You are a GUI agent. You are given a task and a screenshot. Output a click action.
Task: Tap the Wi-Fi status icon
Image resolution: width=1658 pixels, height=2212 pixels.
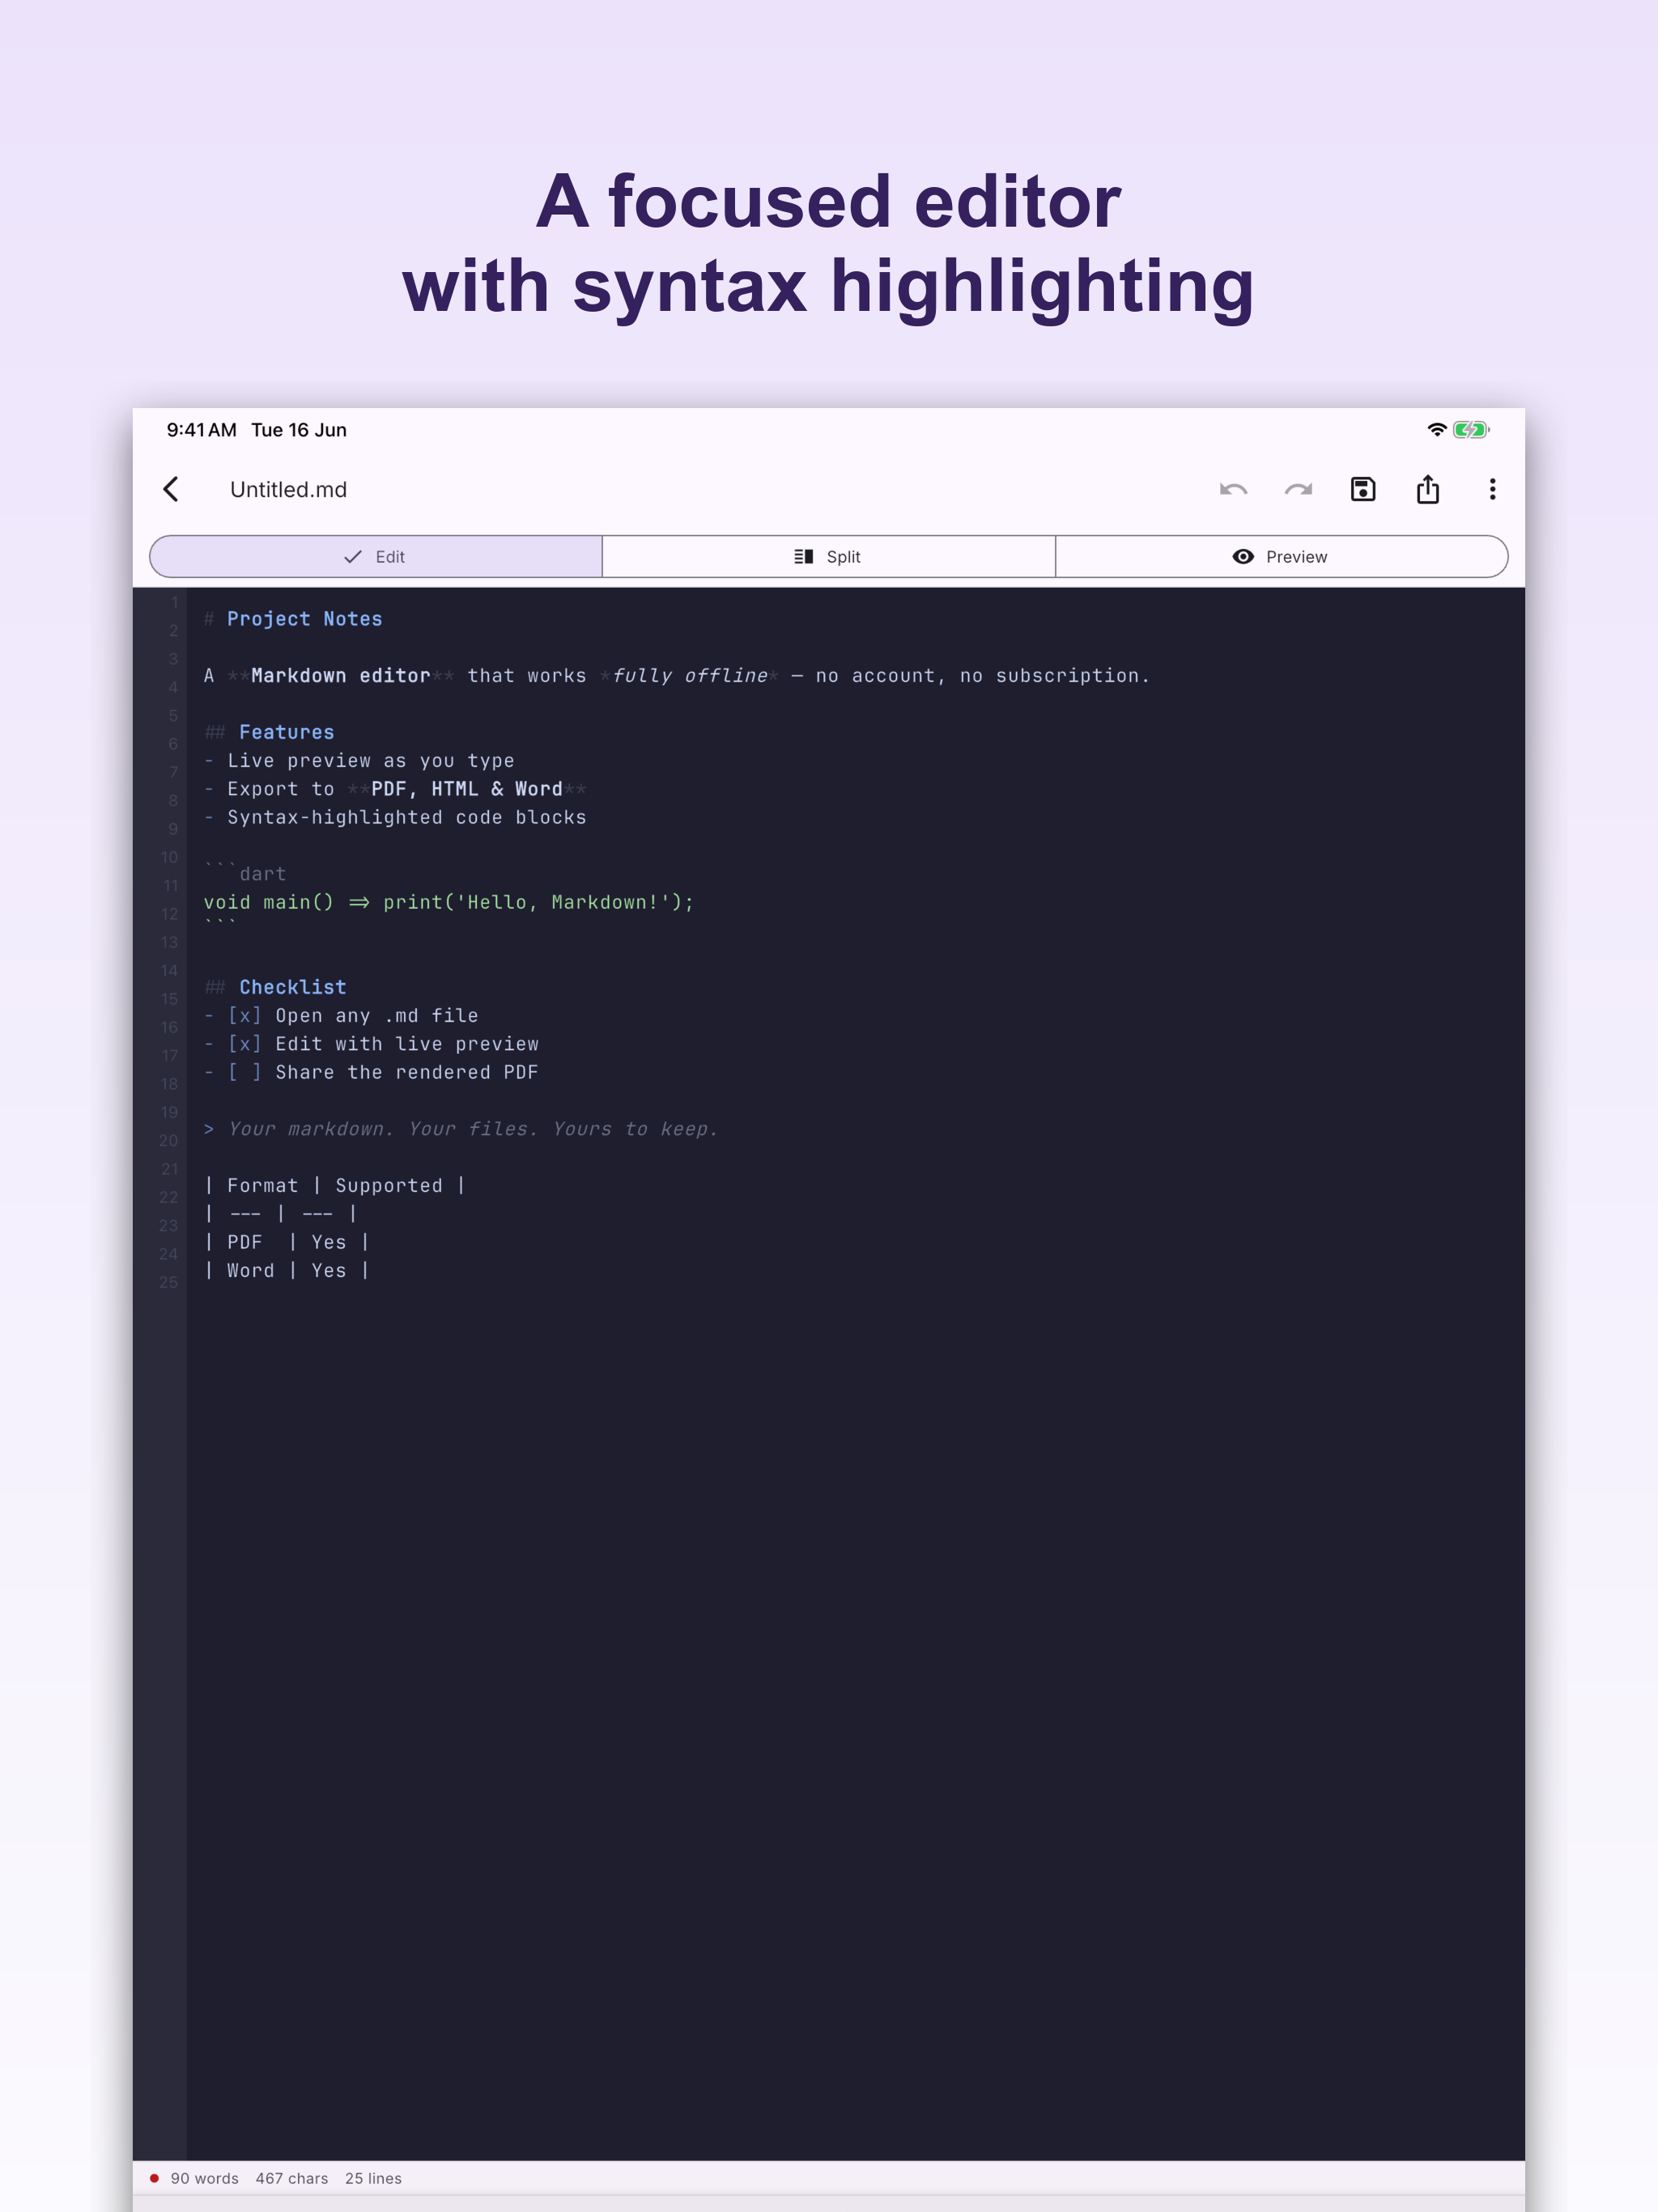[x=1436, y=430]
